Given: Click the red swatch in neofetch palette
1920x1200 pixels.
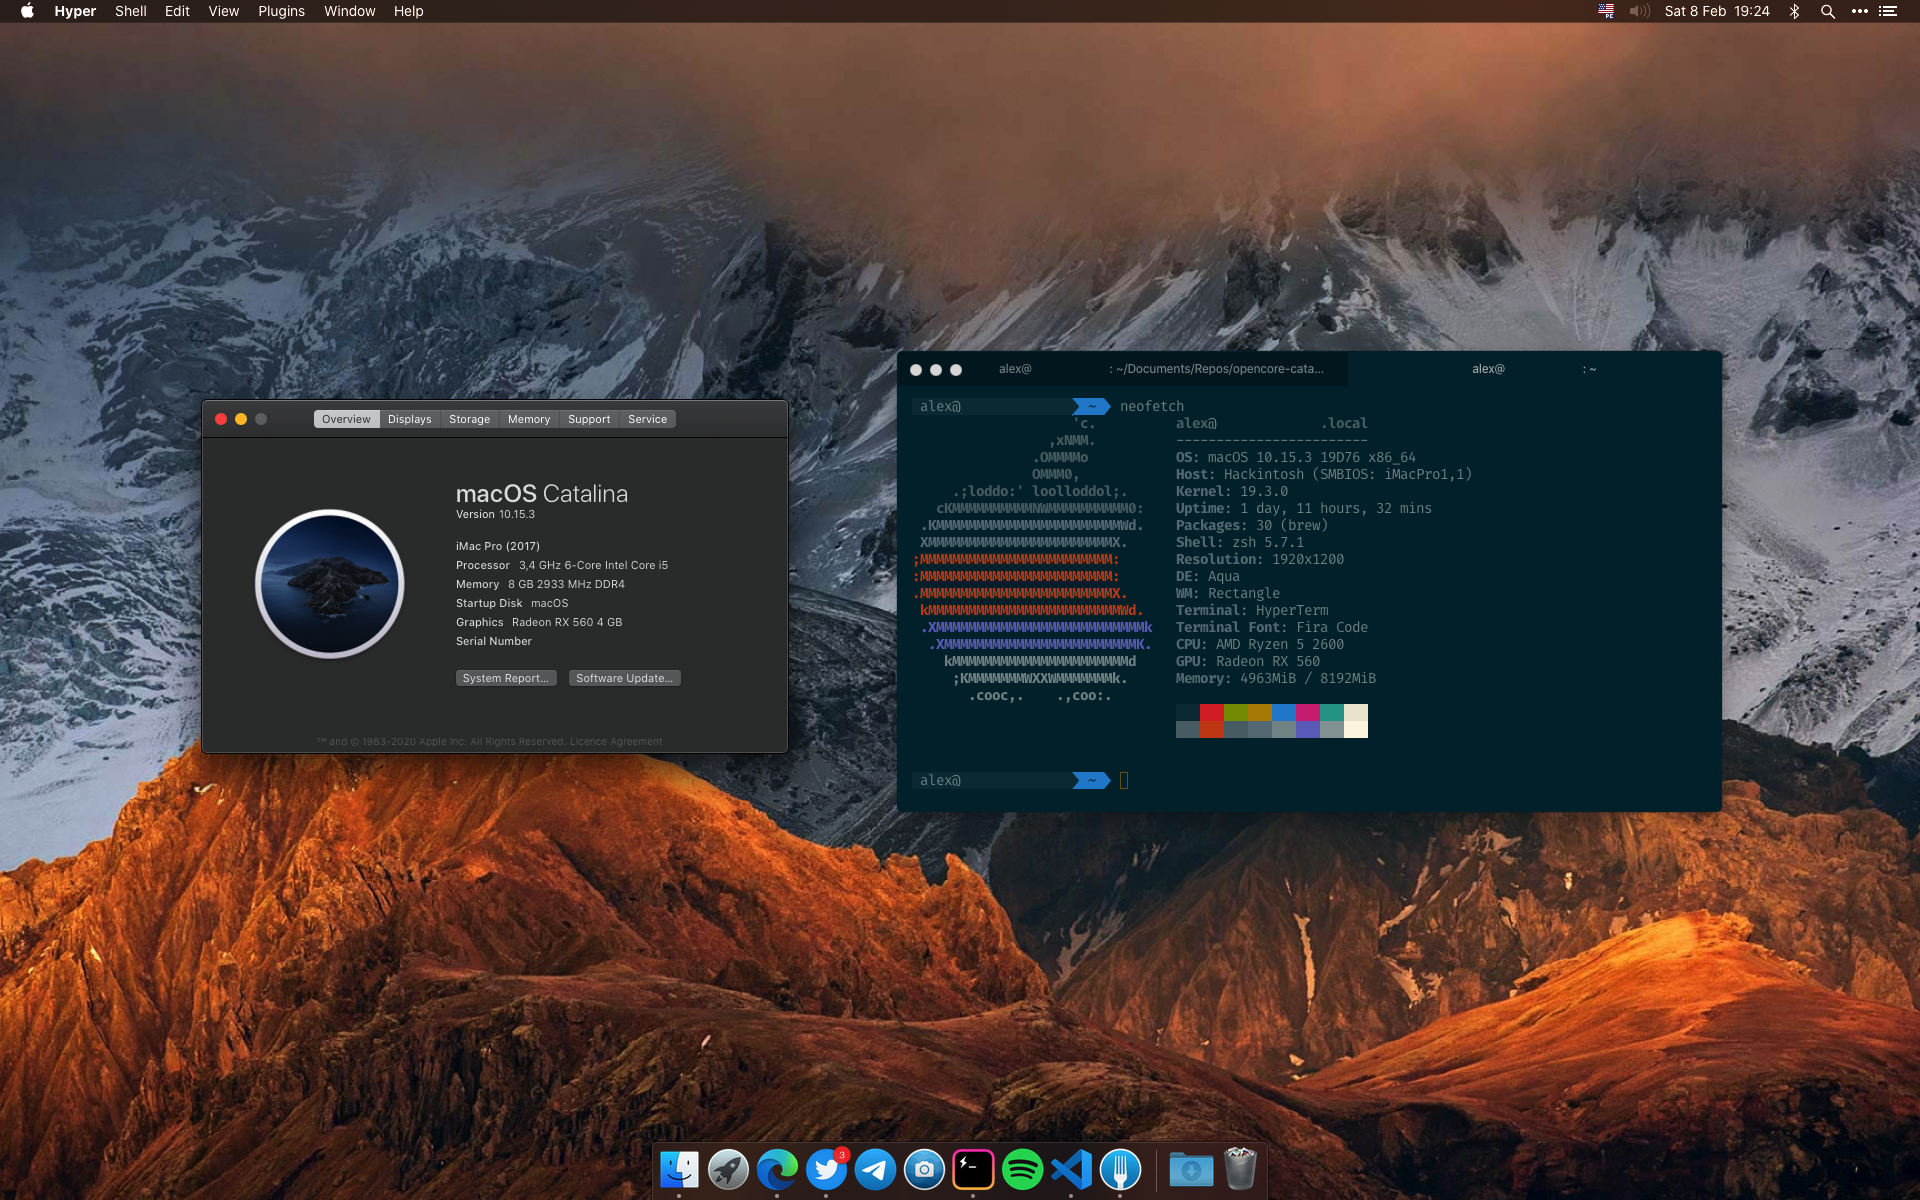Looking at the screenshot, I should 1212,712.
